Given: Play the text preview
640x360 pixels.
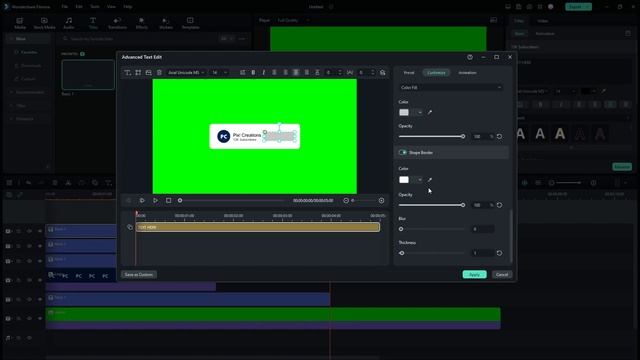Looking at the screenshot, I should coord(155,200).
